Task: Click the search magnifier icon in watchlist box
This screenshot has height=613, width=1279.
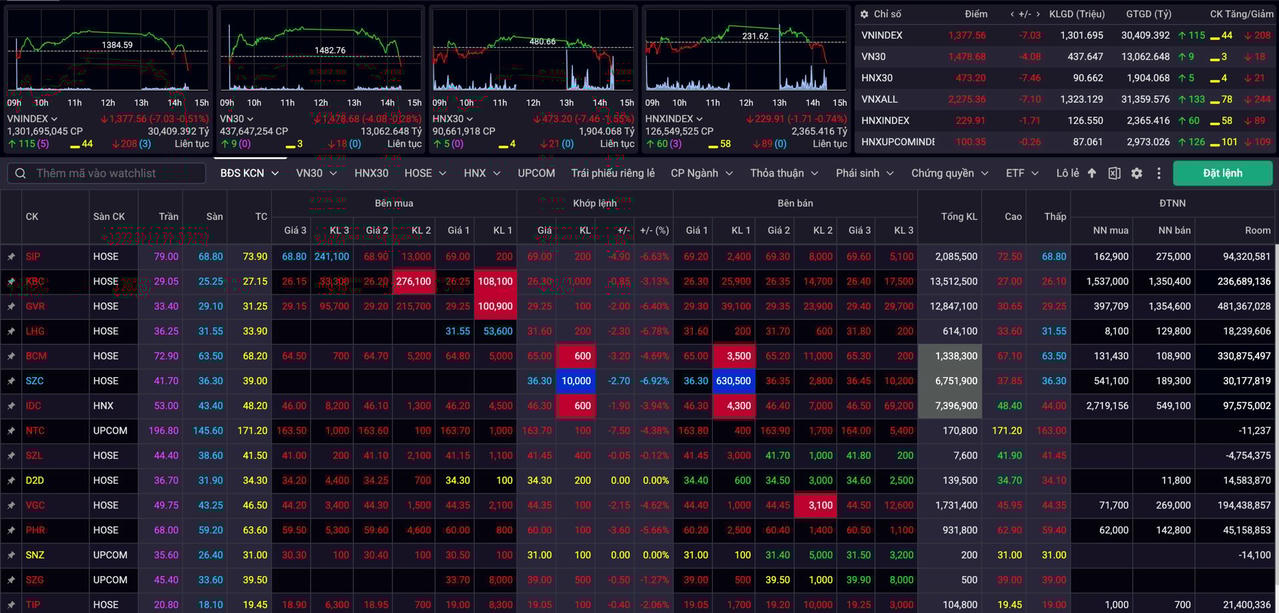Action: point(20,174)
